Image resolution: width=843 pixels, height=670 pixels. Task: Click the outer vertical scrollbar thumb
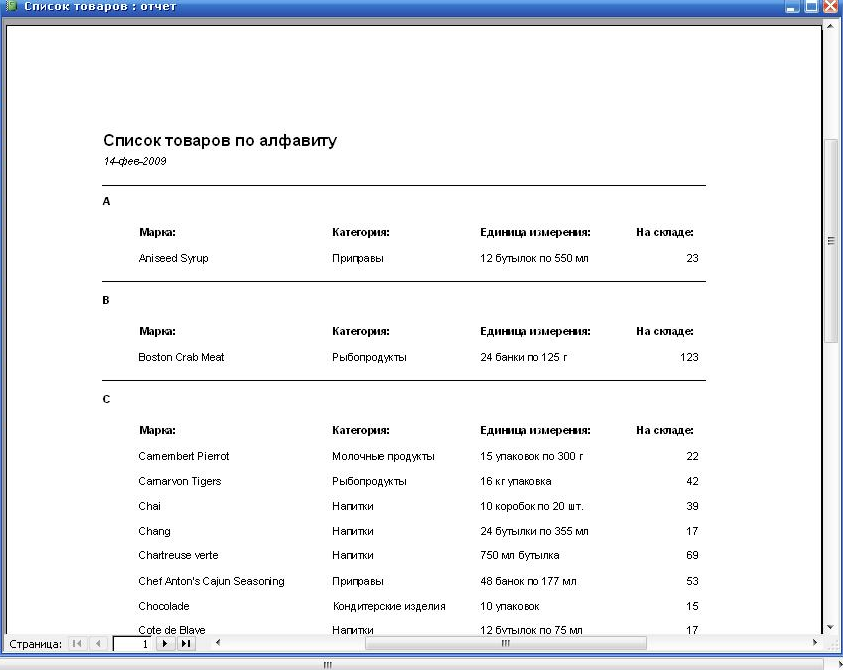tap(831, 240)
